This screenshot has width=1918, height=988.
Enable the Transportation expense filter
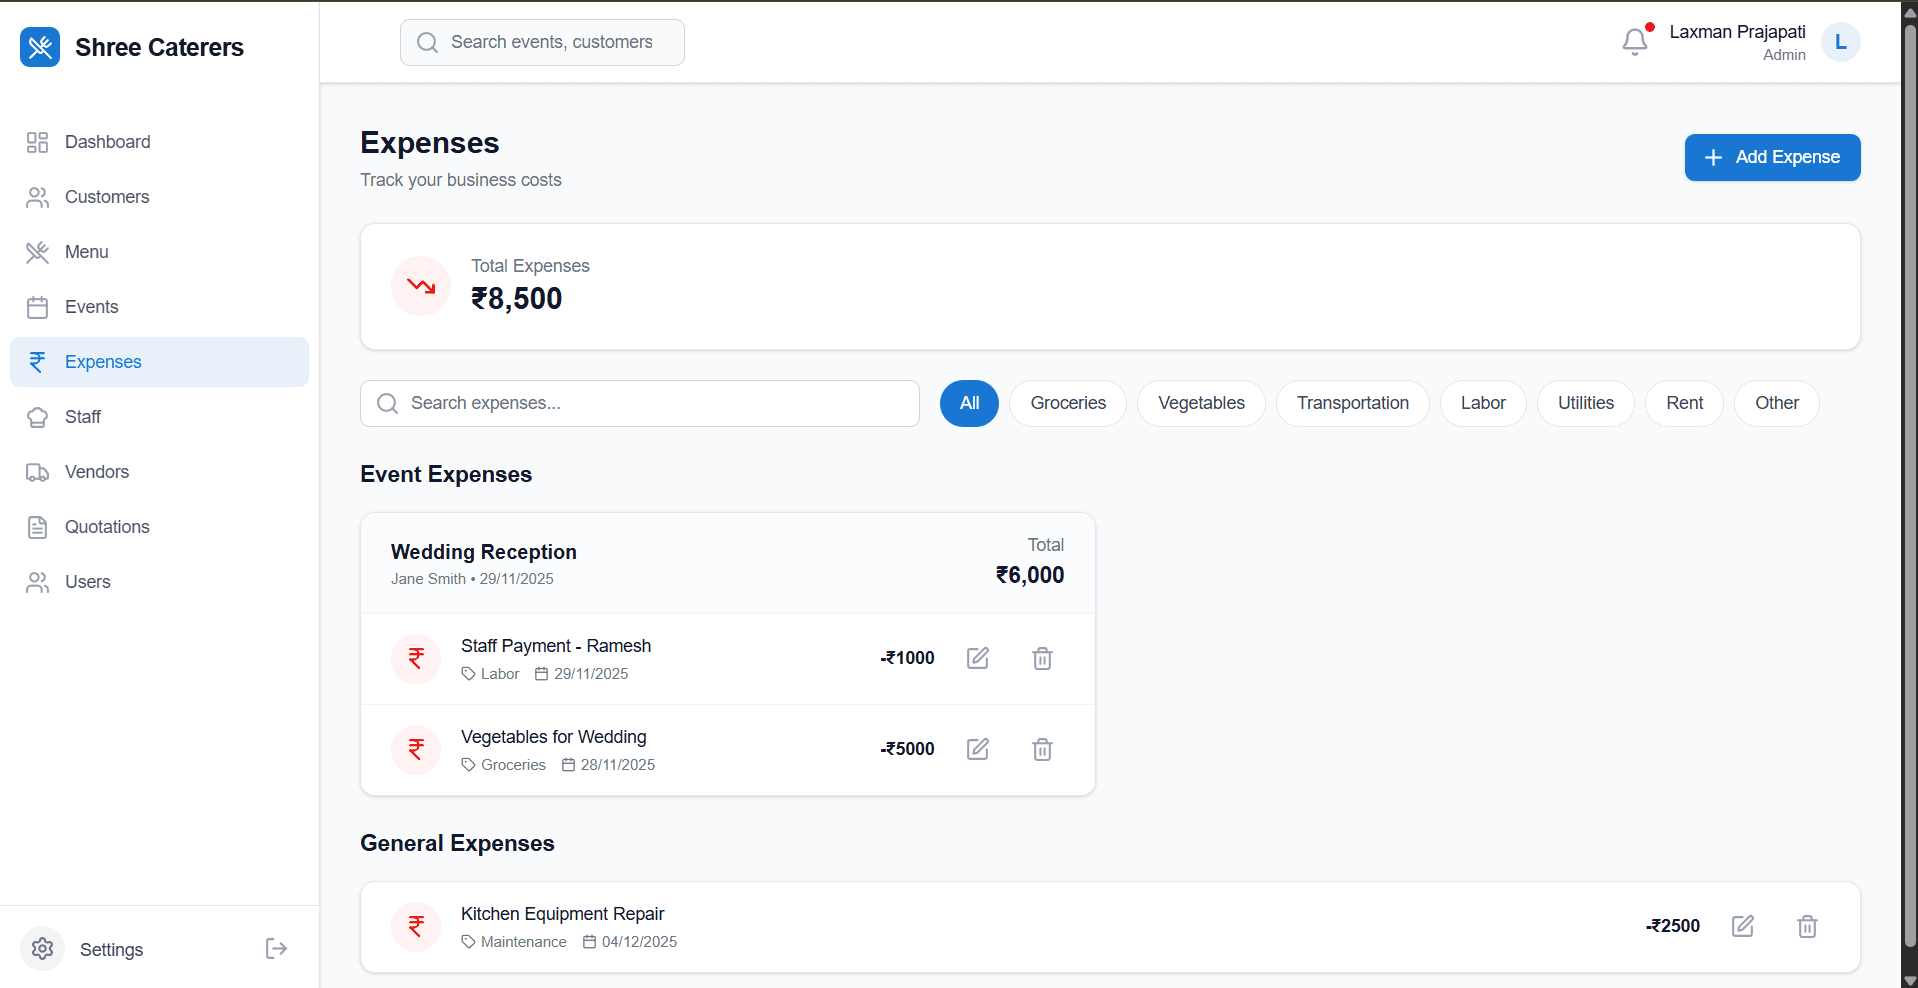tap(1352, 403)
